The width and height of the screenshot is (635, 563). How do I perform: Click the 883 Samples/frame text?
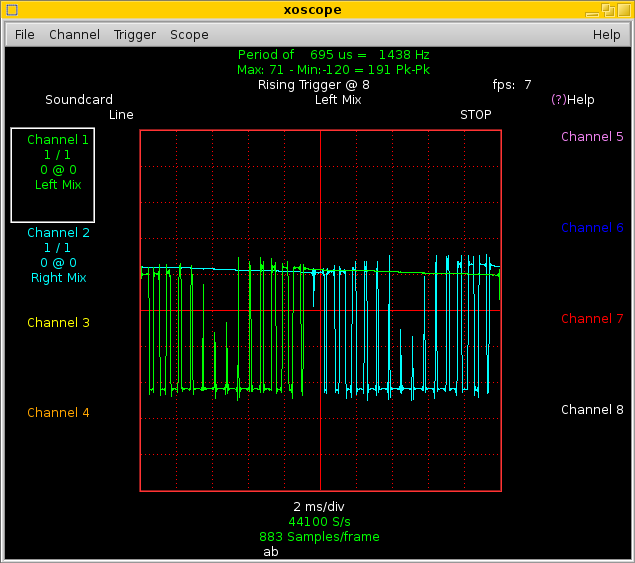319,537
